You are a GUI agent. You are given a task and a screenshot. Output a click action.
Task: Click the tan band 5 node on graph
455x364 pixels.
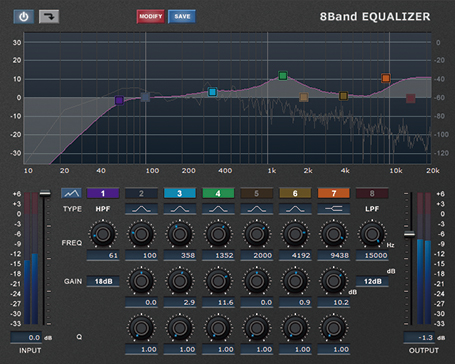[304, 97]
